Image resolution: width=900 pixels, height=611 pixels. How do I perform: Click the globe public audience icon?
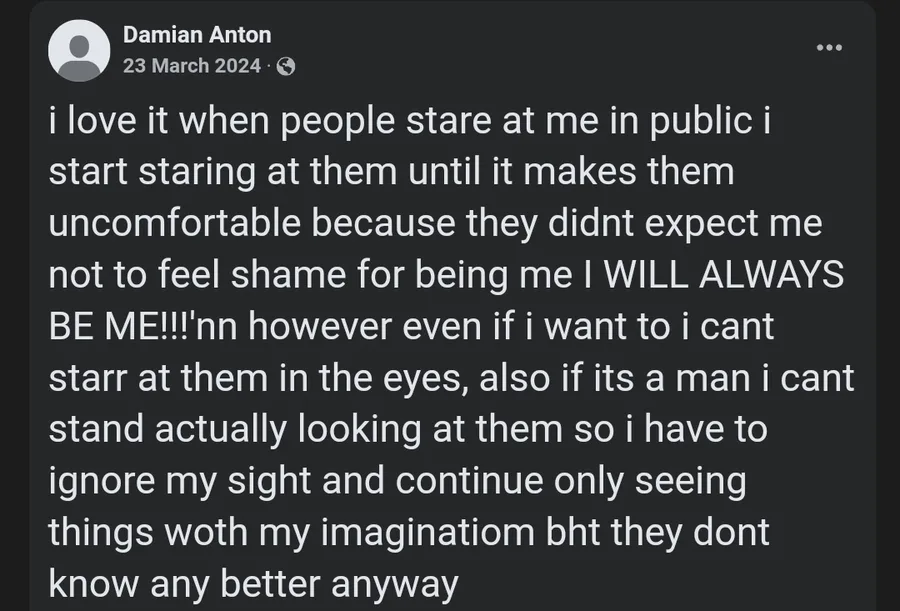(286, 67)
